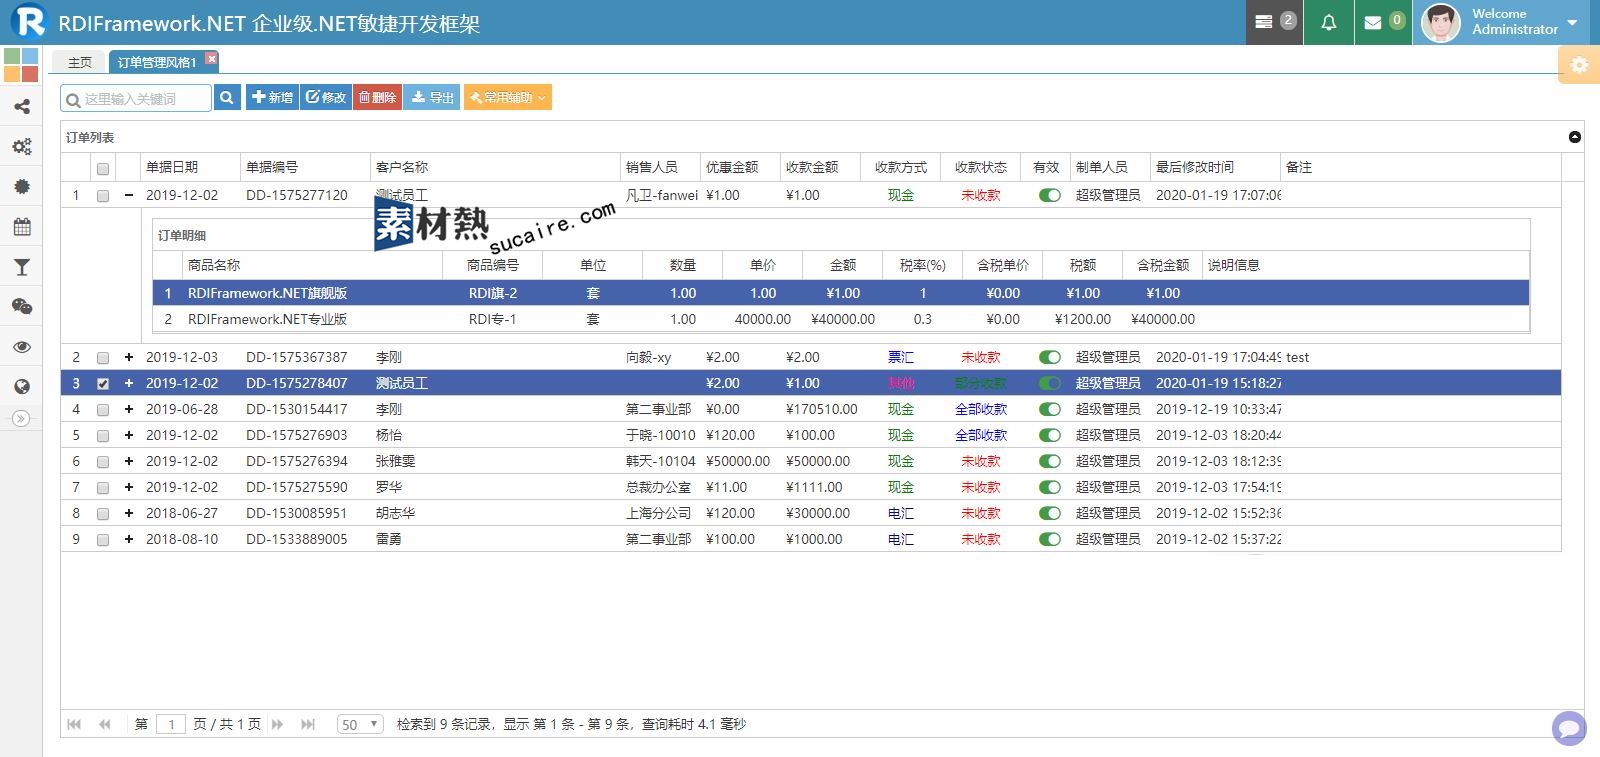The height and width of the screenshot is (757, 1600).
Task: Click the share icon in left sidebar
Action: 21,107
